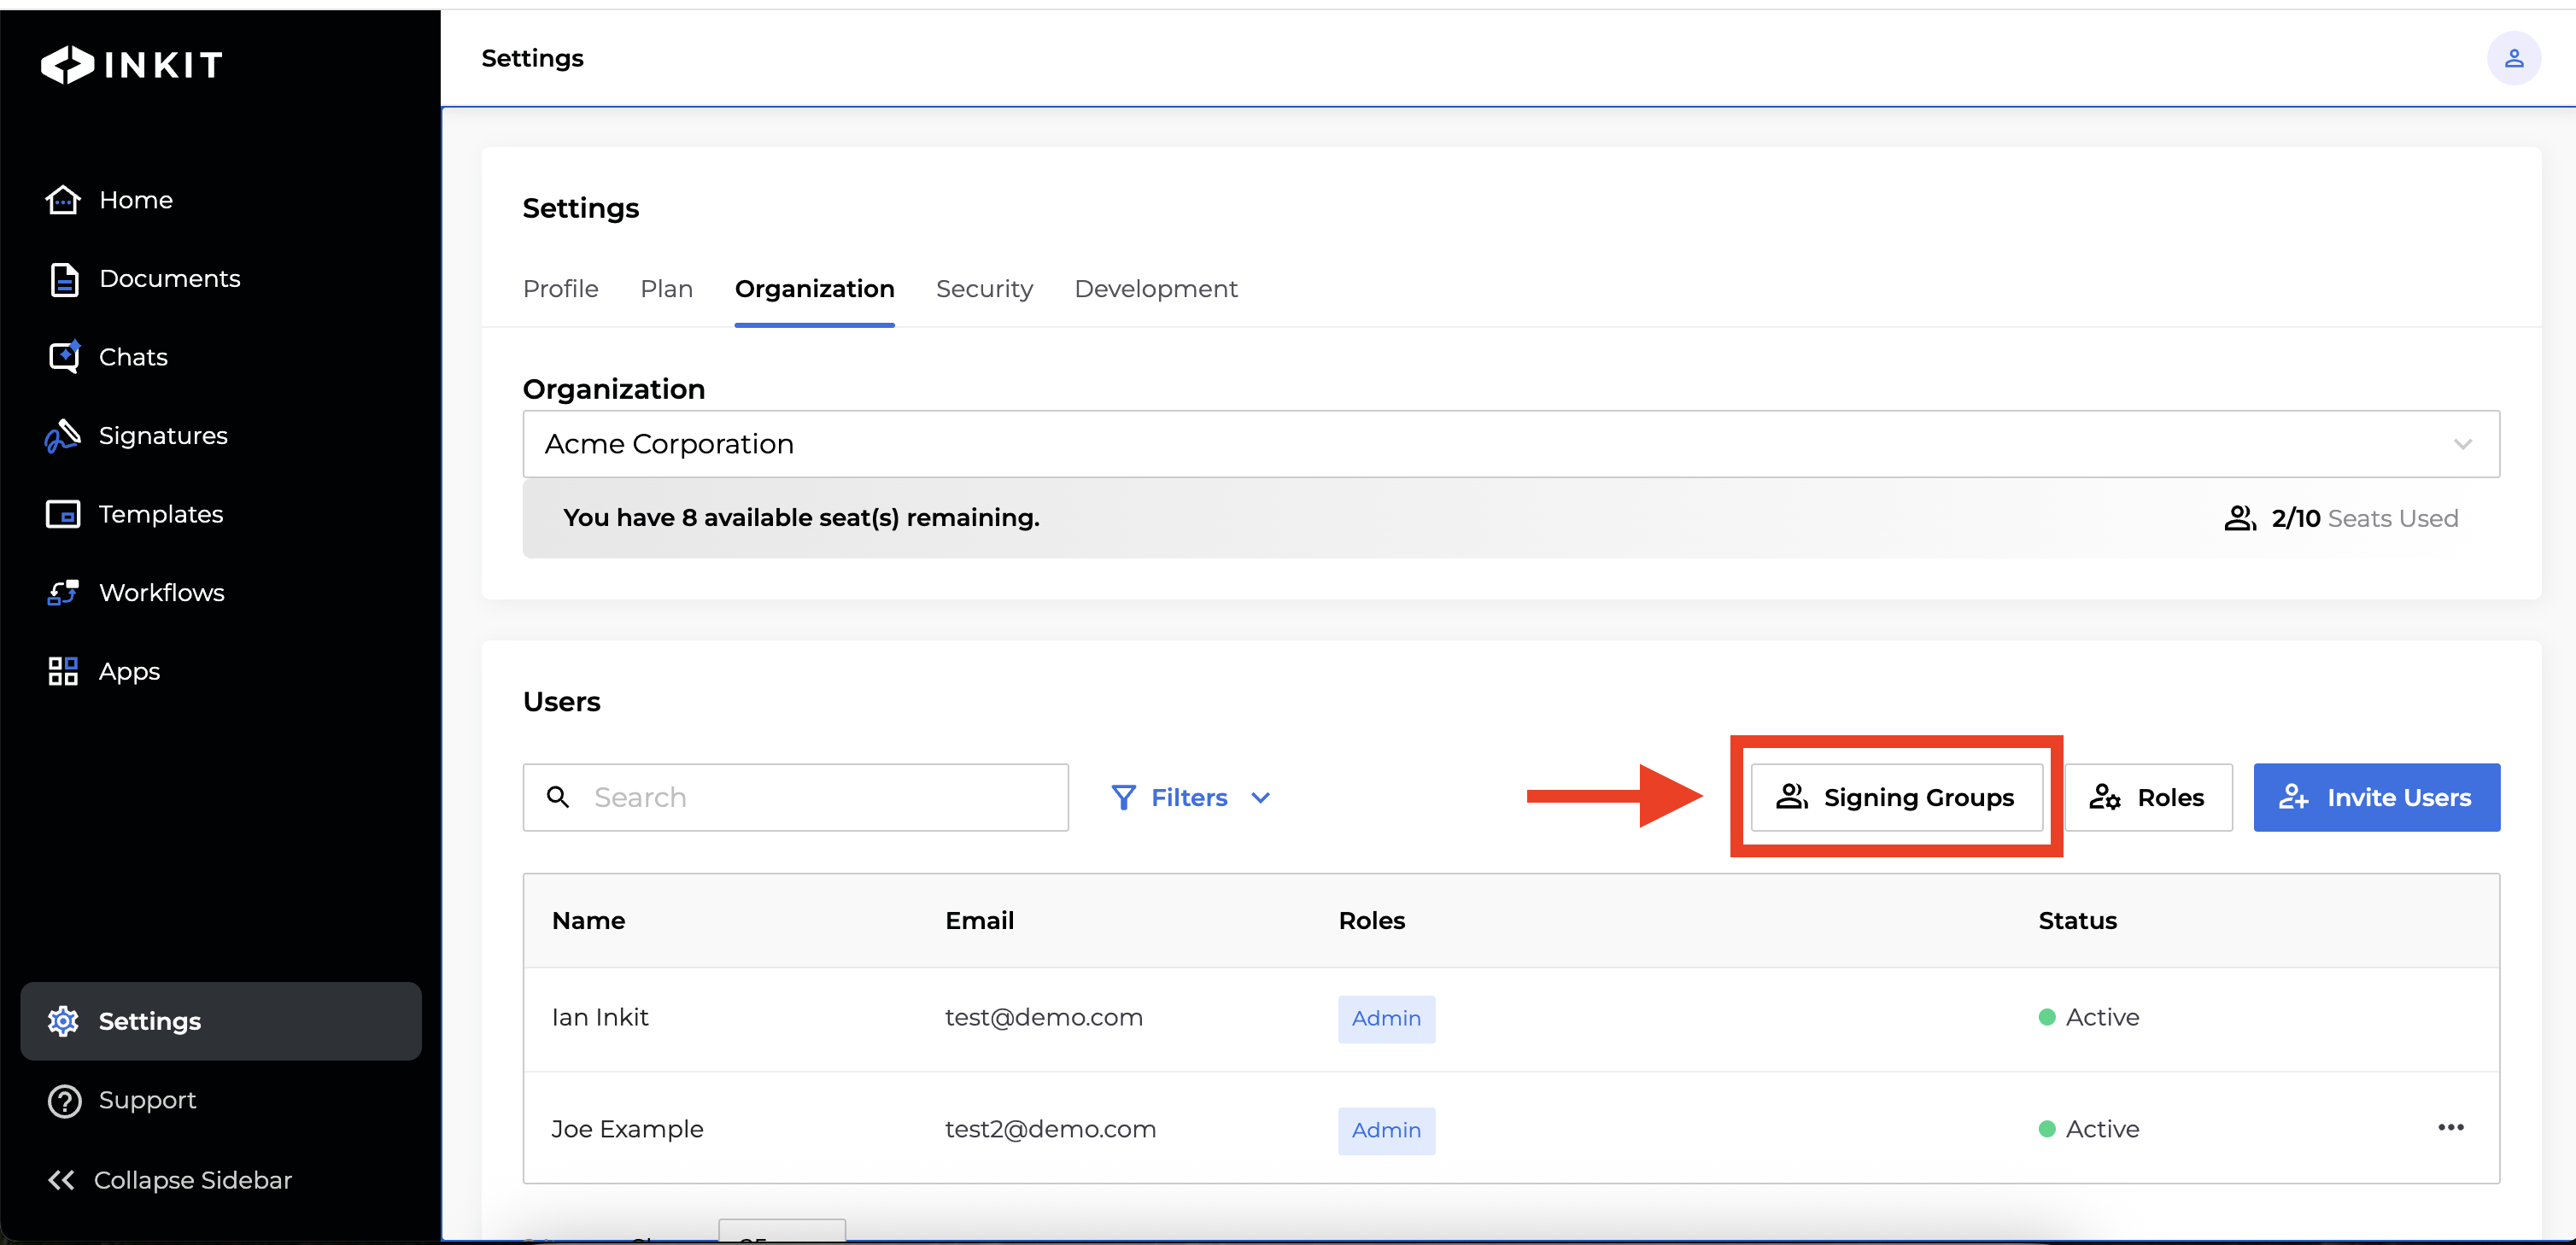Click Collapse Sidebar
The height and width of the screenshot is (1245, 2576).
[170, 1180]
